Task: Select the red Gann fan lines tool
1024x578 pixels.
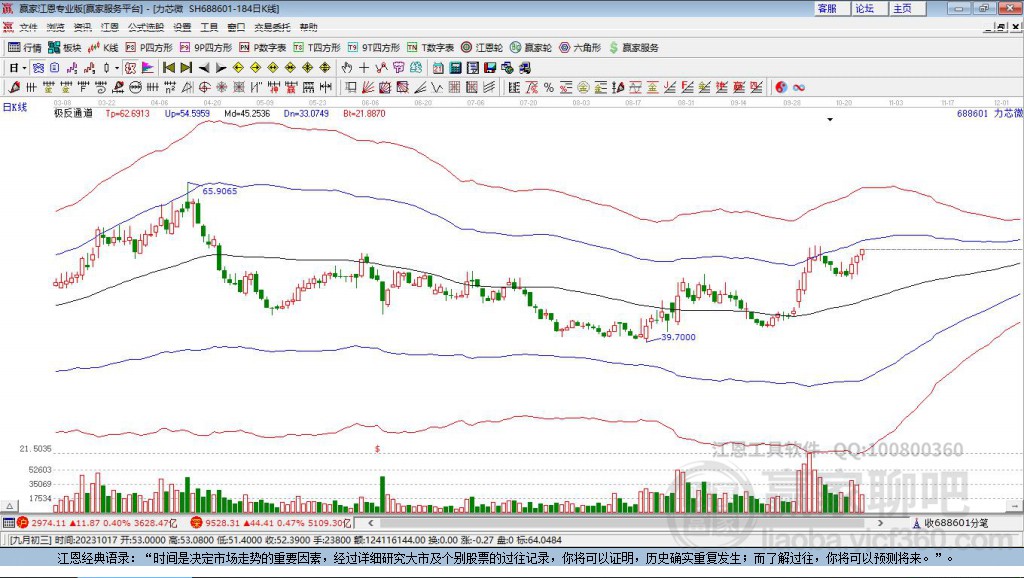Action: 368,88
